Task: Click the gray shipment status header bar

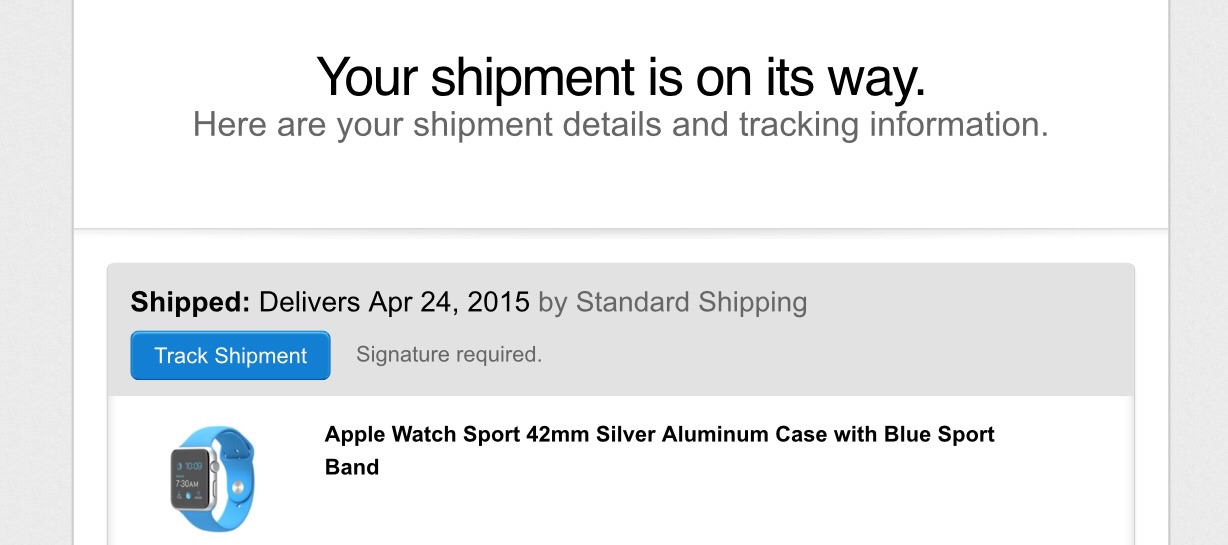Action: 620,330
